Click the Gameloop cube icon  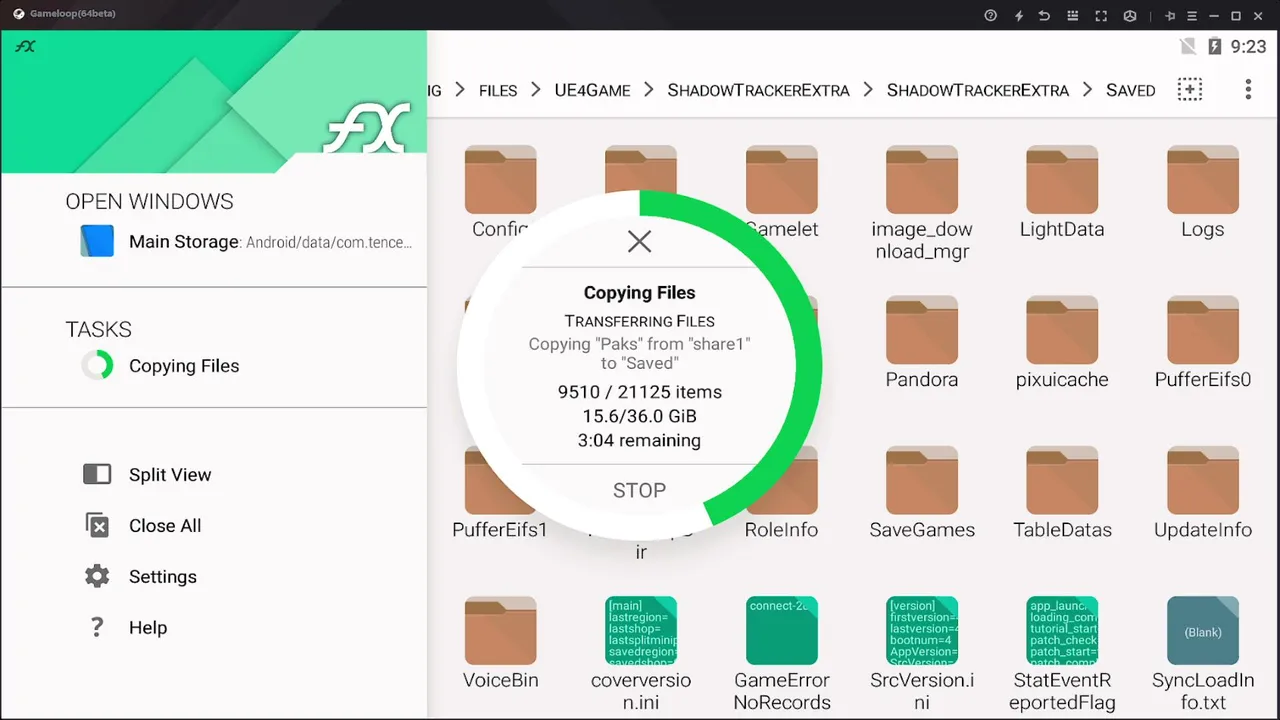pyautogui.click(x=1129, y=15)
